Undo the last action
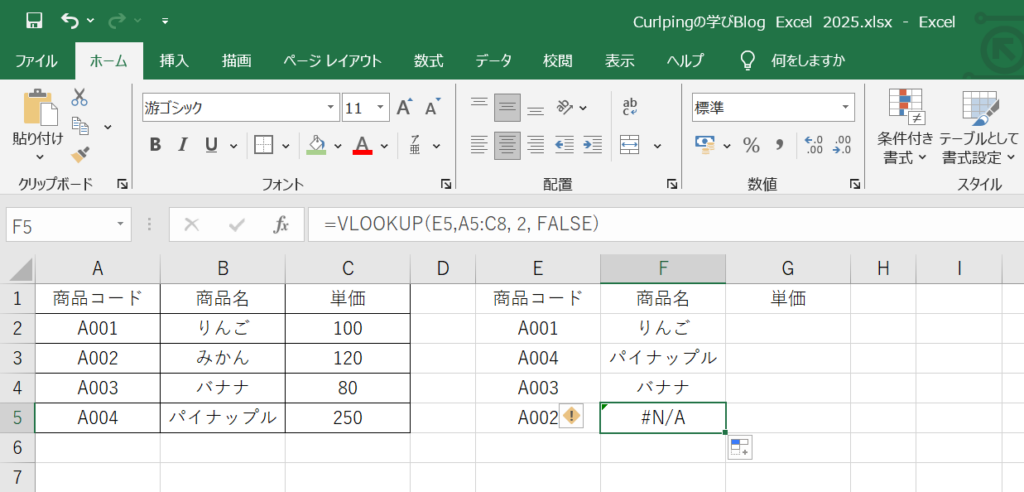 pyautogui.click(x=69, y=20)
